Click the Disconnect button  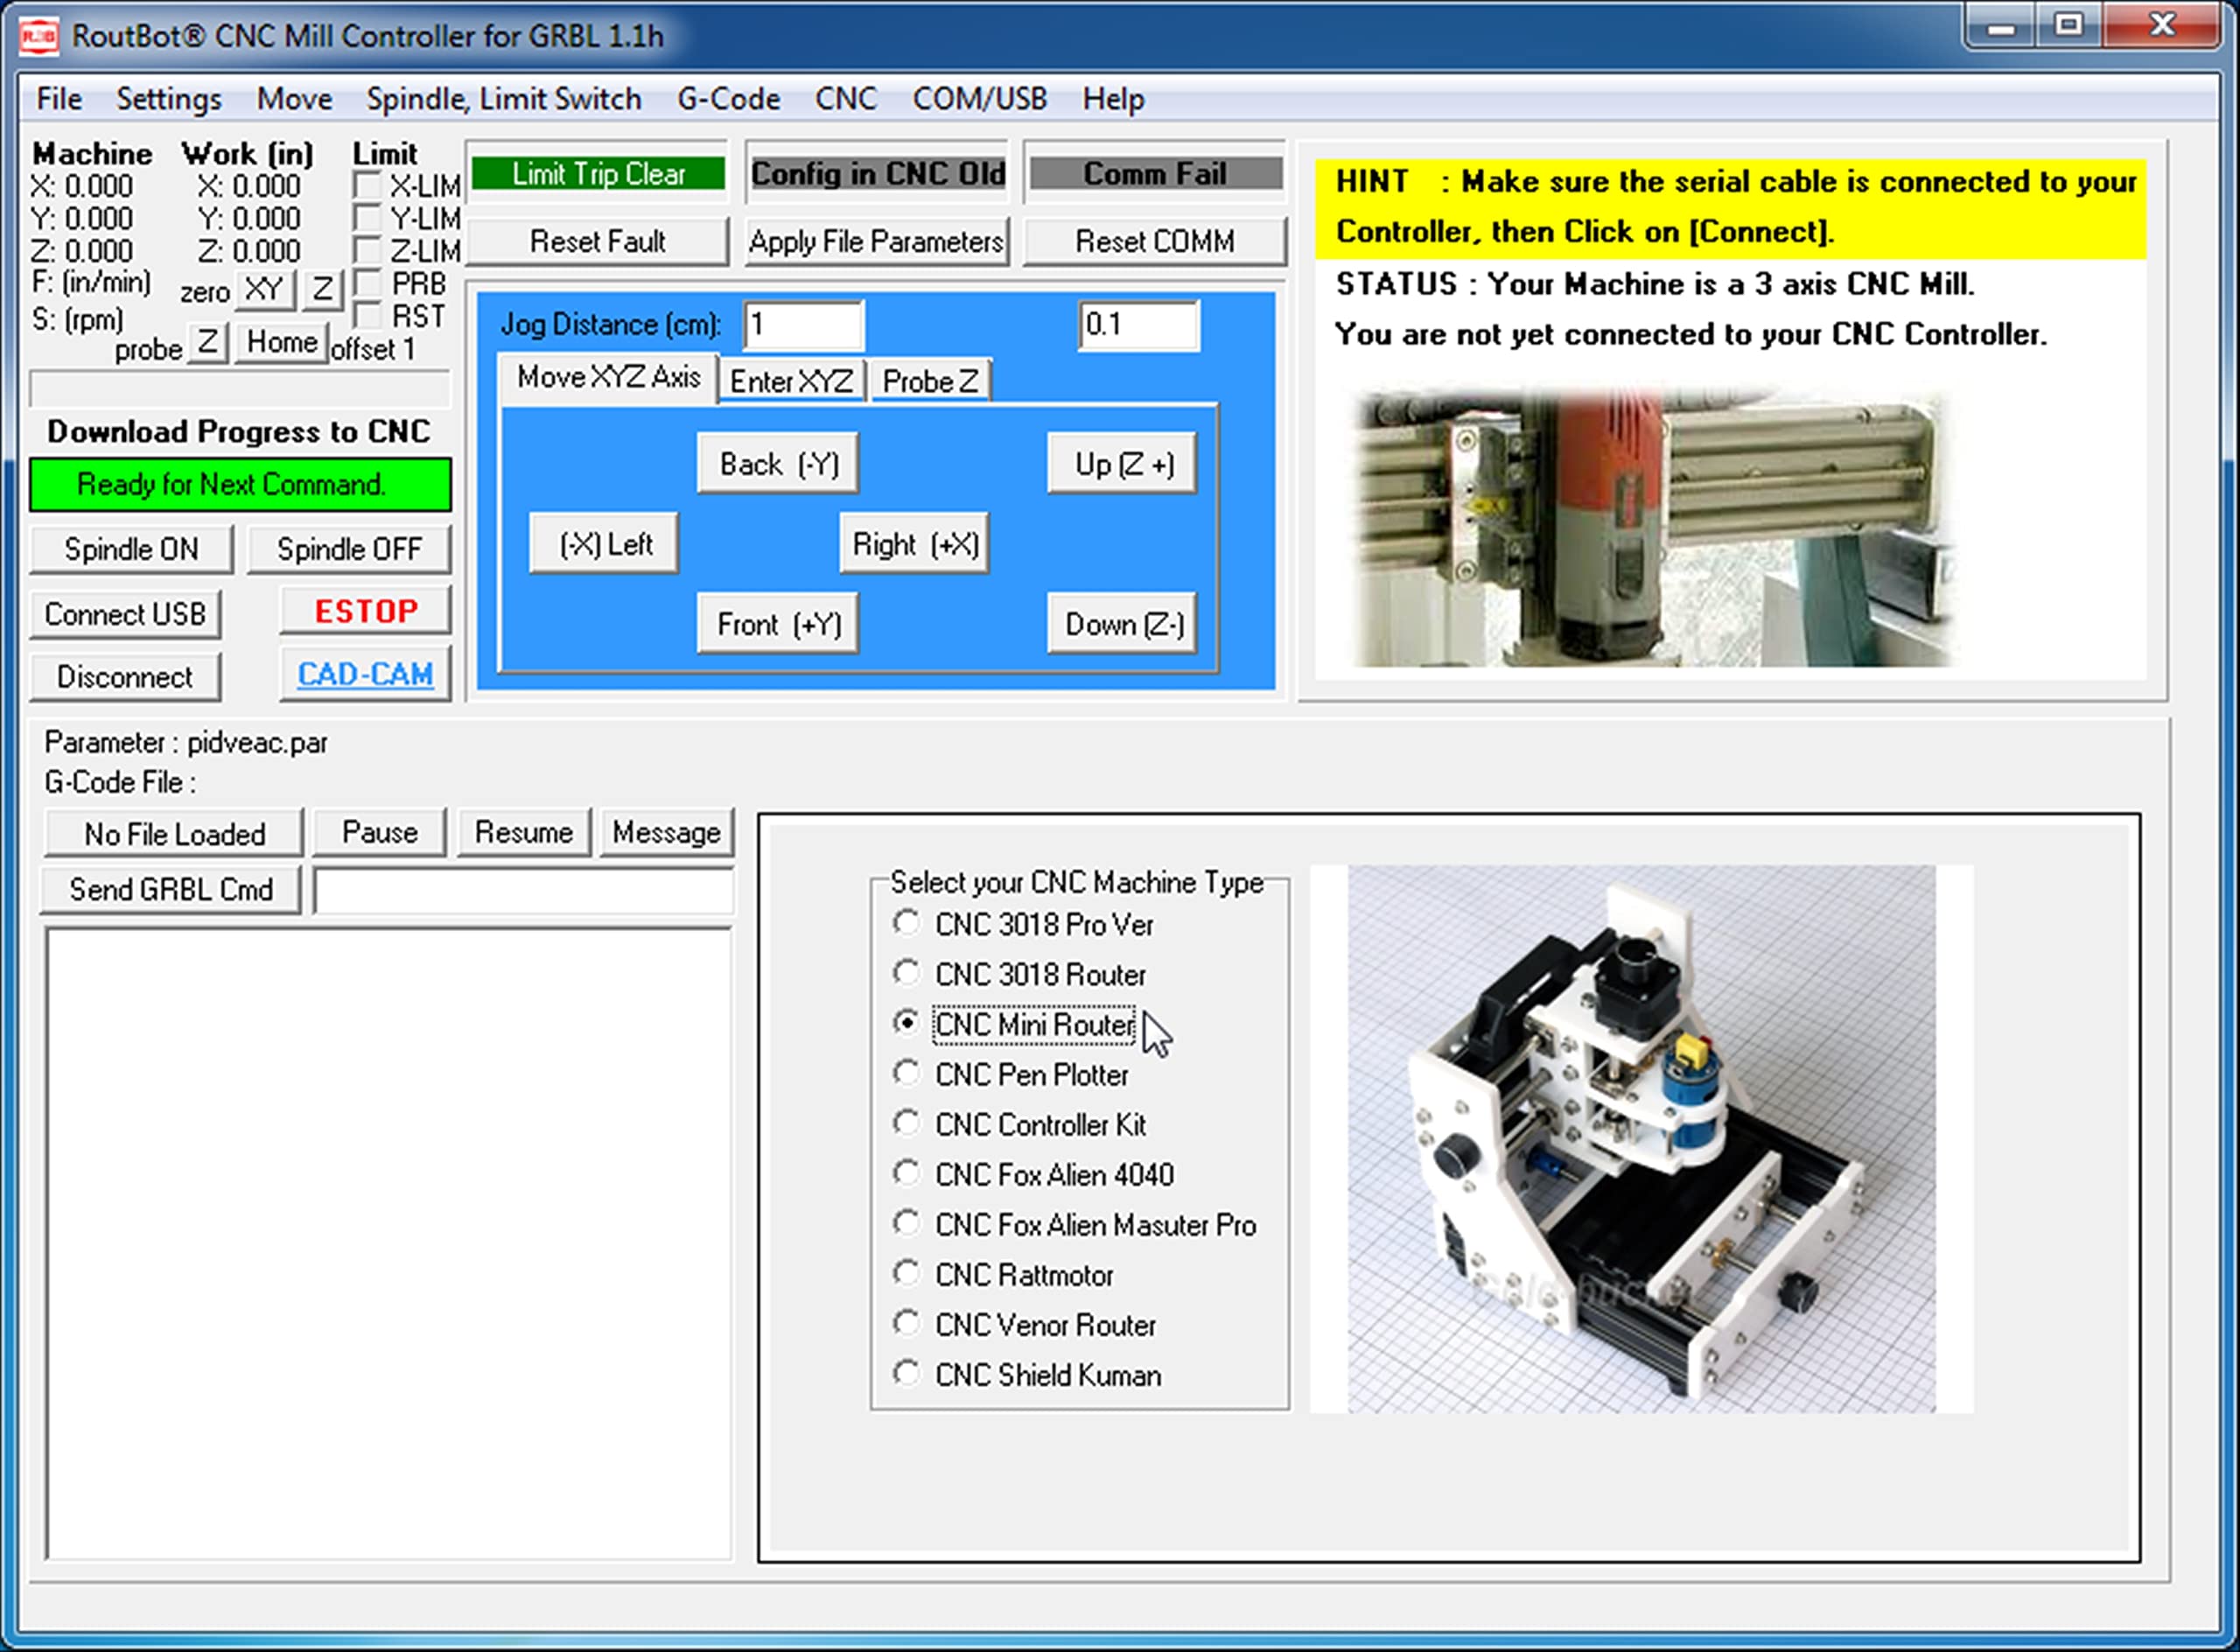125,677
